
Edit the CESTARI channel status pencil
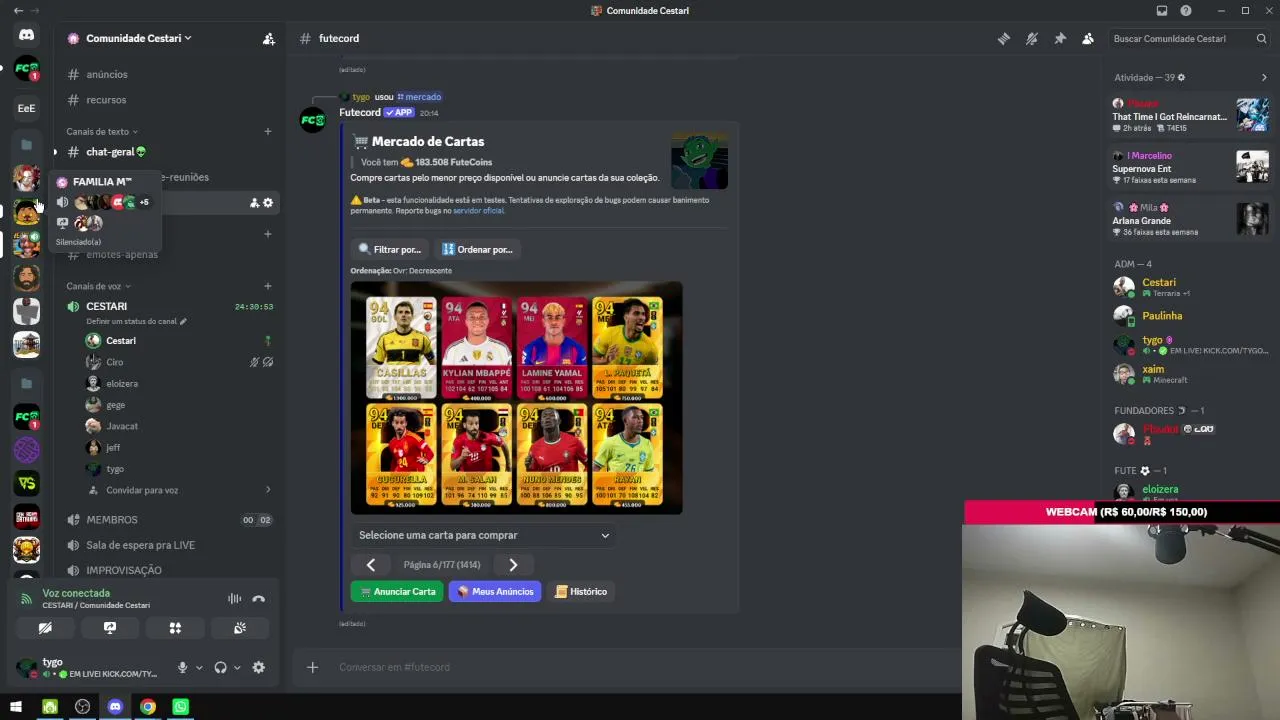(x=183, y=322)
